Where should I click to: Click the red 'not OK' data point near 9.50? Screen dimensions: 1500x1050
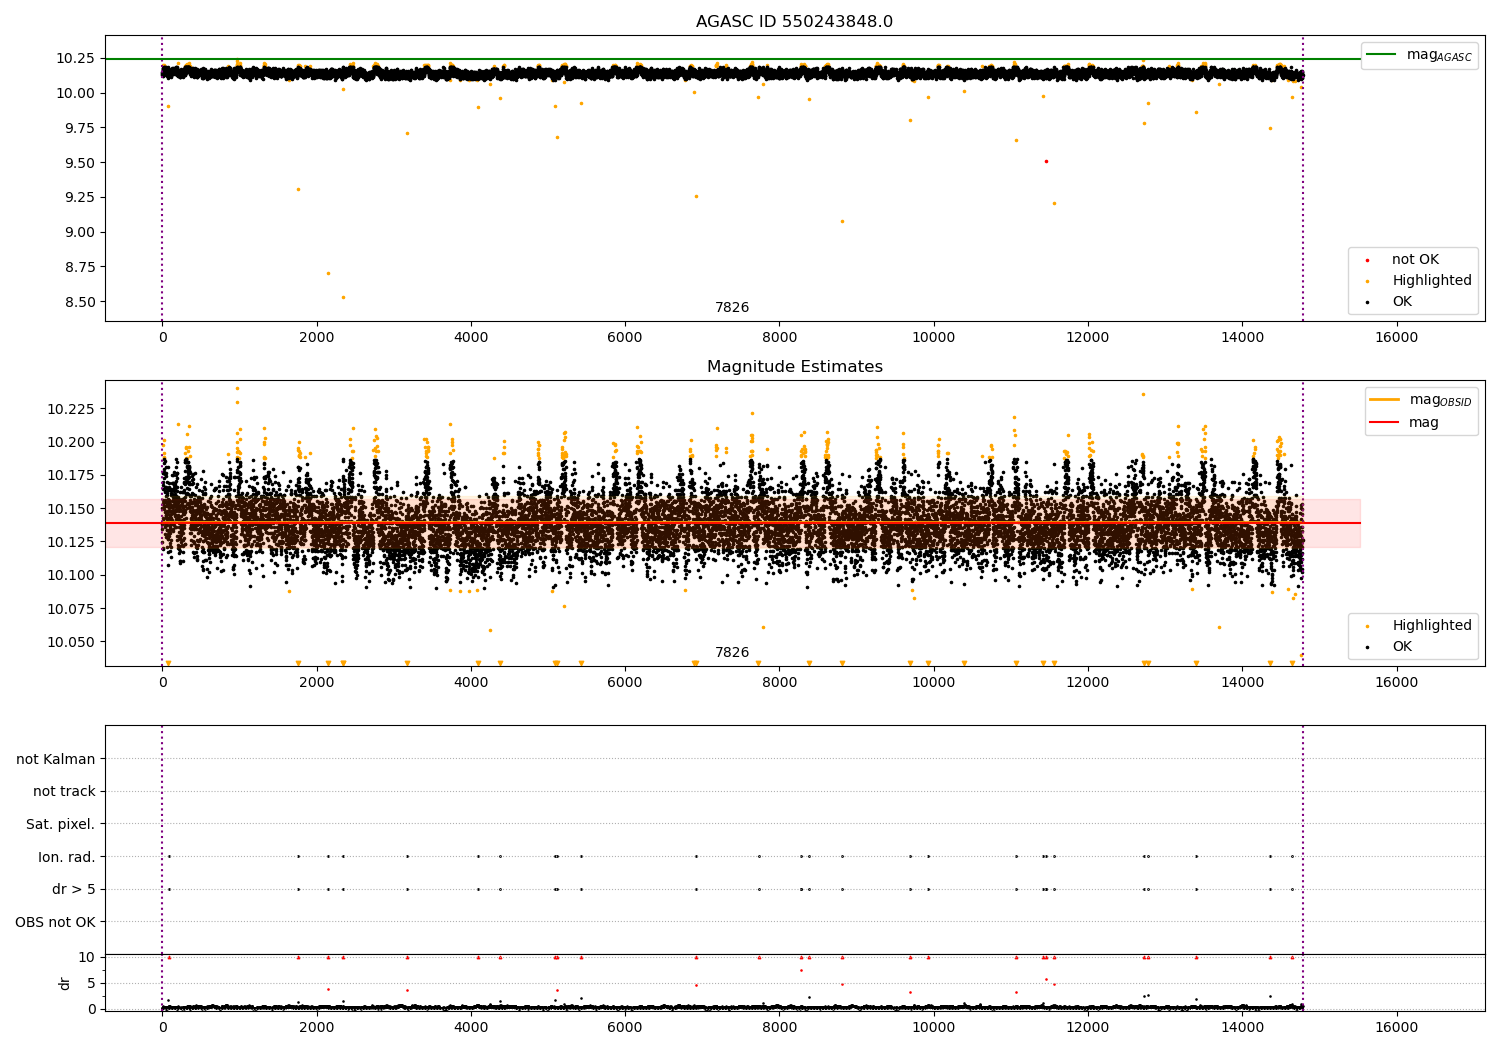(1046, 161)
